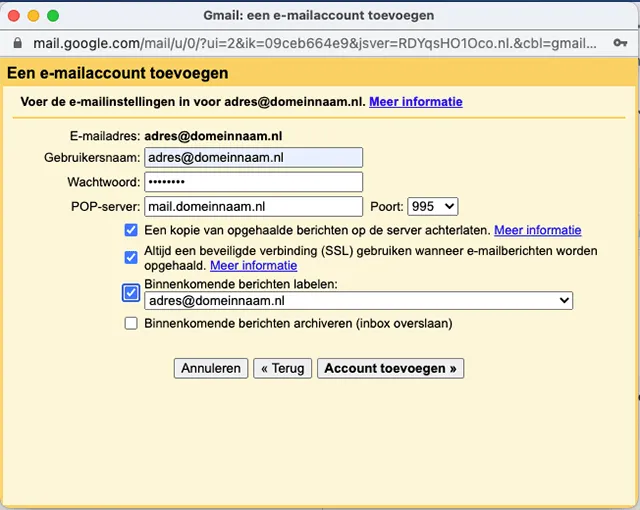Image resolution: width=640 pixels, height=510 pixels.
Task: Enable Binnenkomende berichten archiveren checkbox
Action: pyautogui.click(x=131, y=324)
